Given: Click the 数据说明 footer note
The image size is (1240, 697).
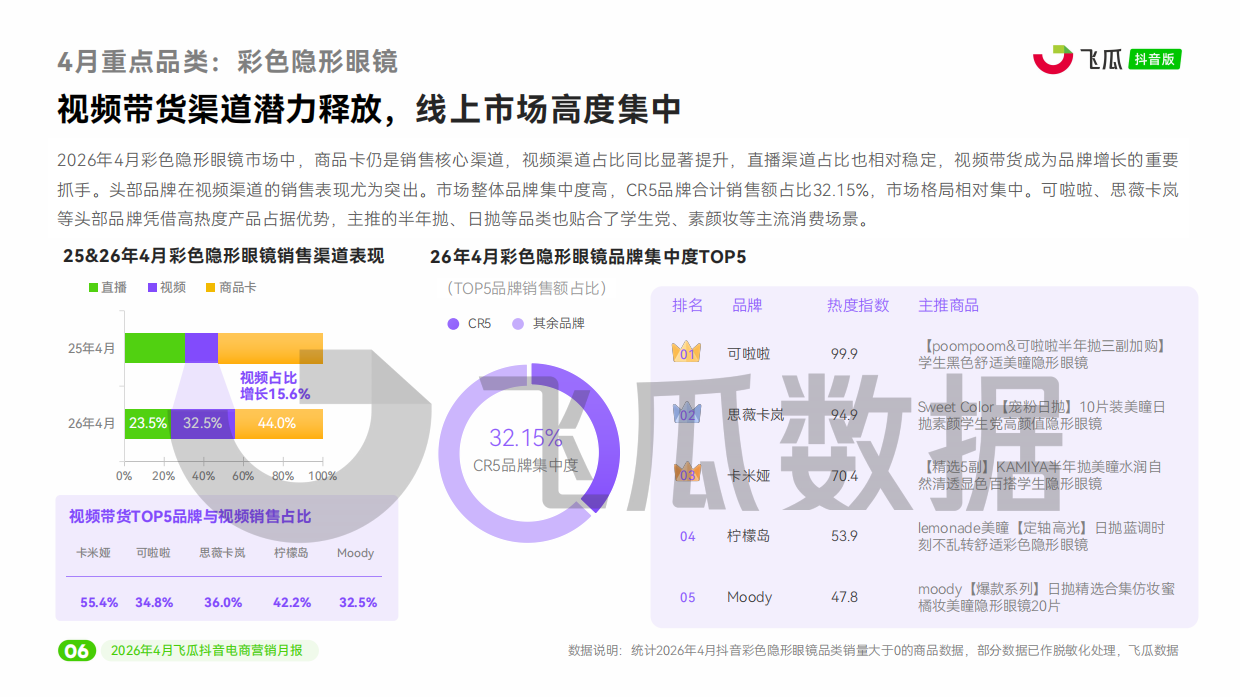Looking at the screenshot, I should pos(874,651).
